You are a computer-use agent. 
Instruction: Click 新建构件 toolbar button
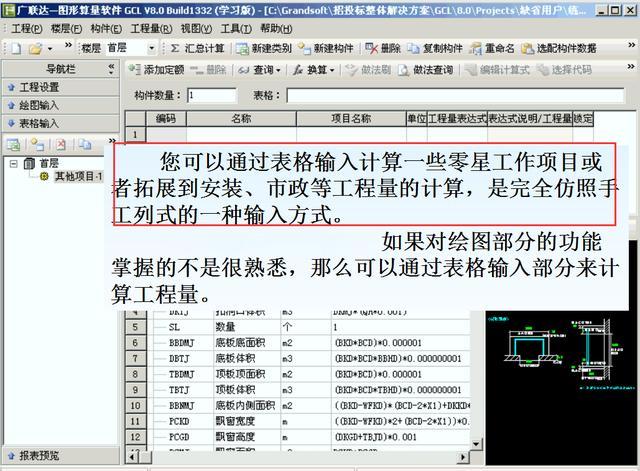326,49
